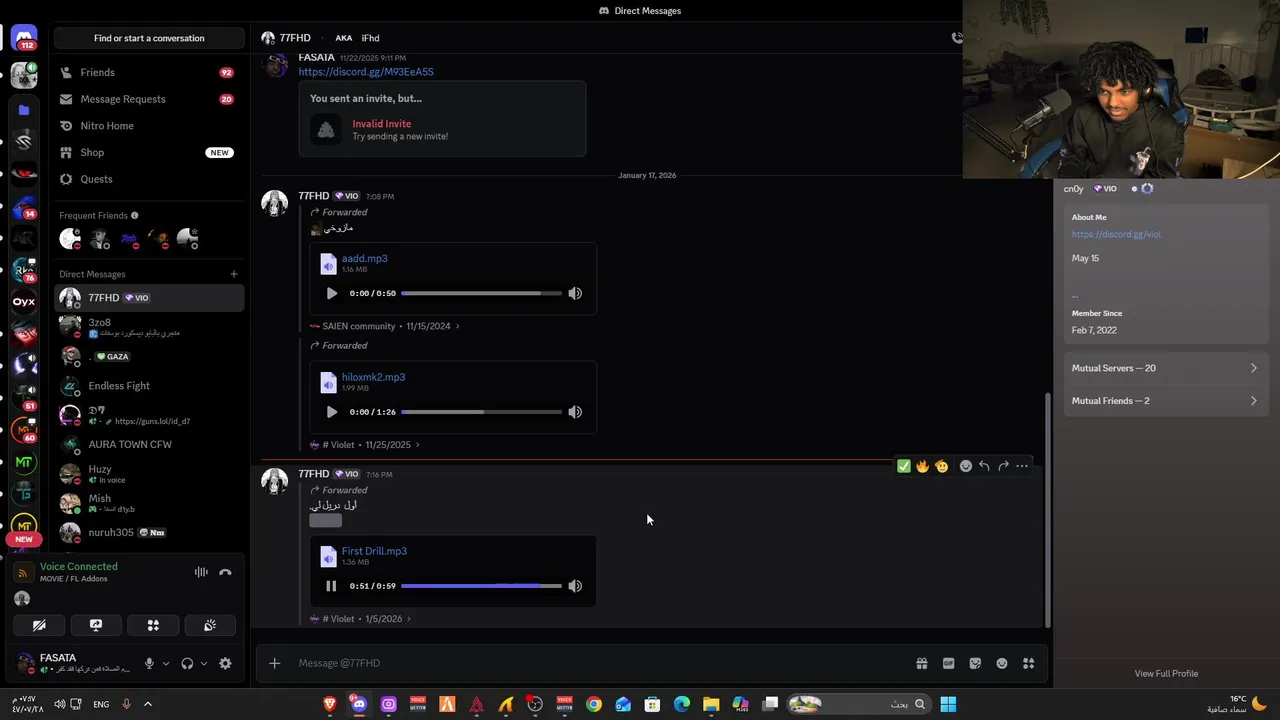
Task: Turn on camera in voice panel
Action: pyautogui.click(x=39, y=625)
